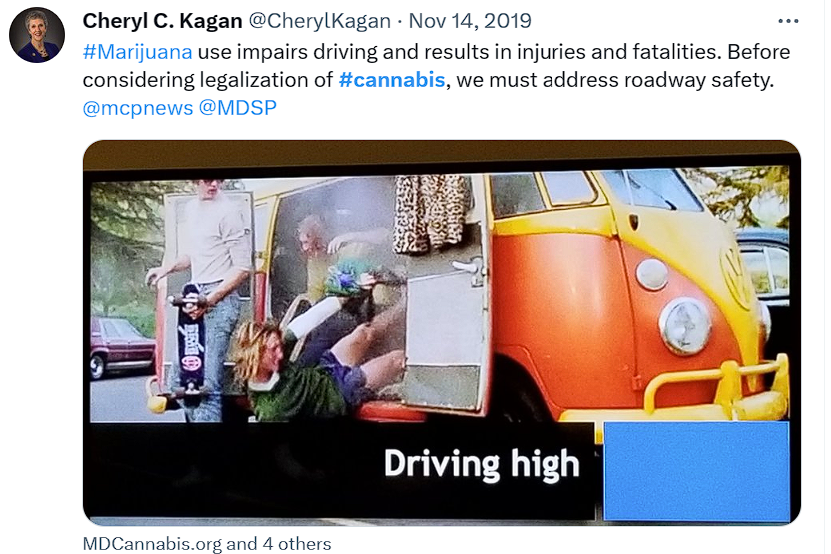Click the leopard print curtain in the van

point(431,213)
